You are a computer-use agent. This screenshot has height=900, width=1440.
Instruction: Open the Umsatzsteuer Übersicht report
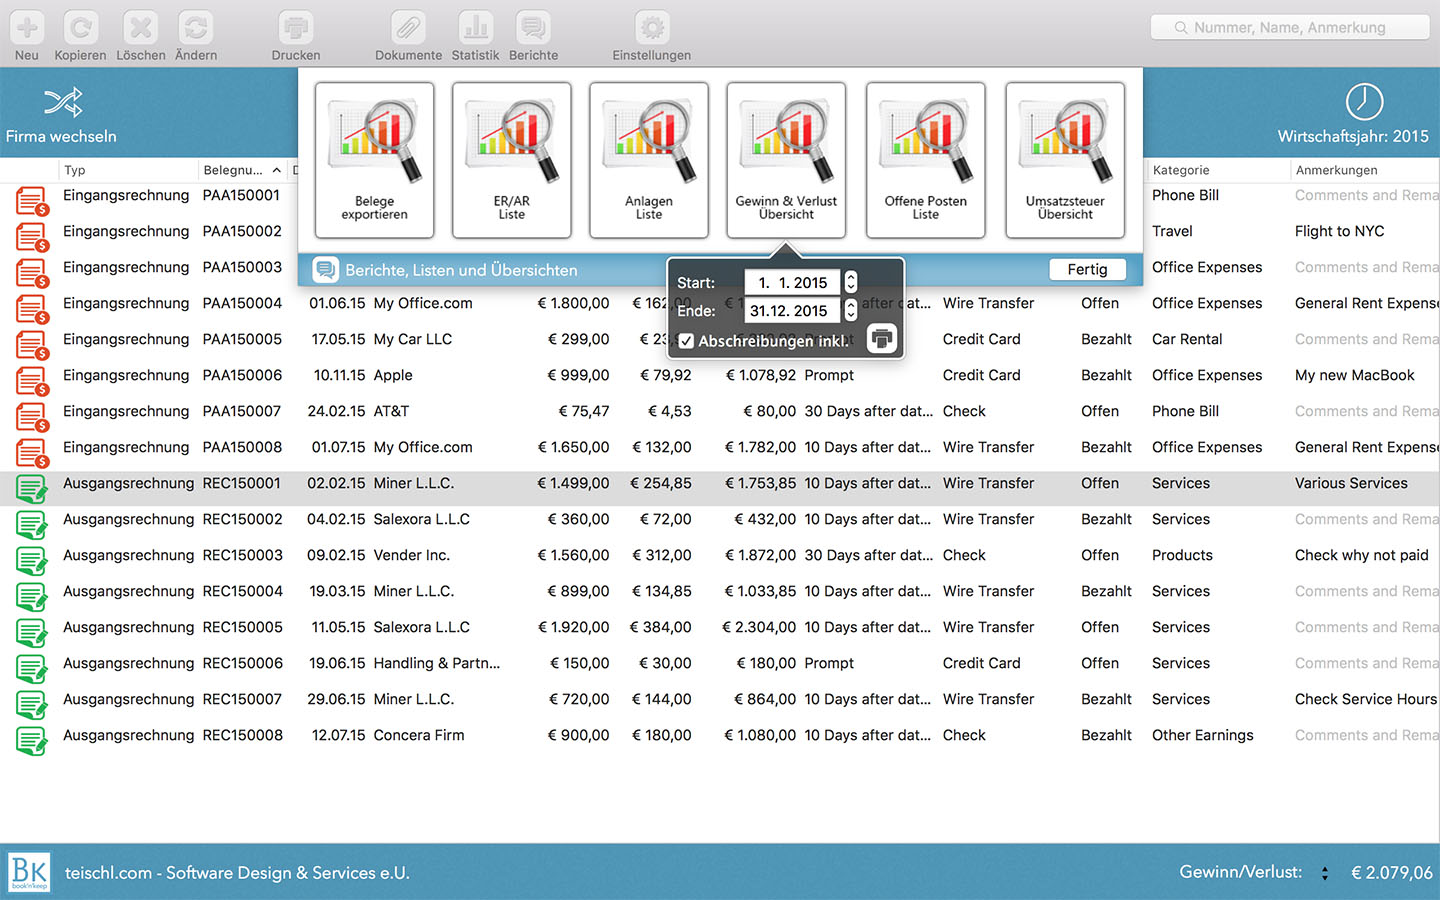tap(1065, 160)
